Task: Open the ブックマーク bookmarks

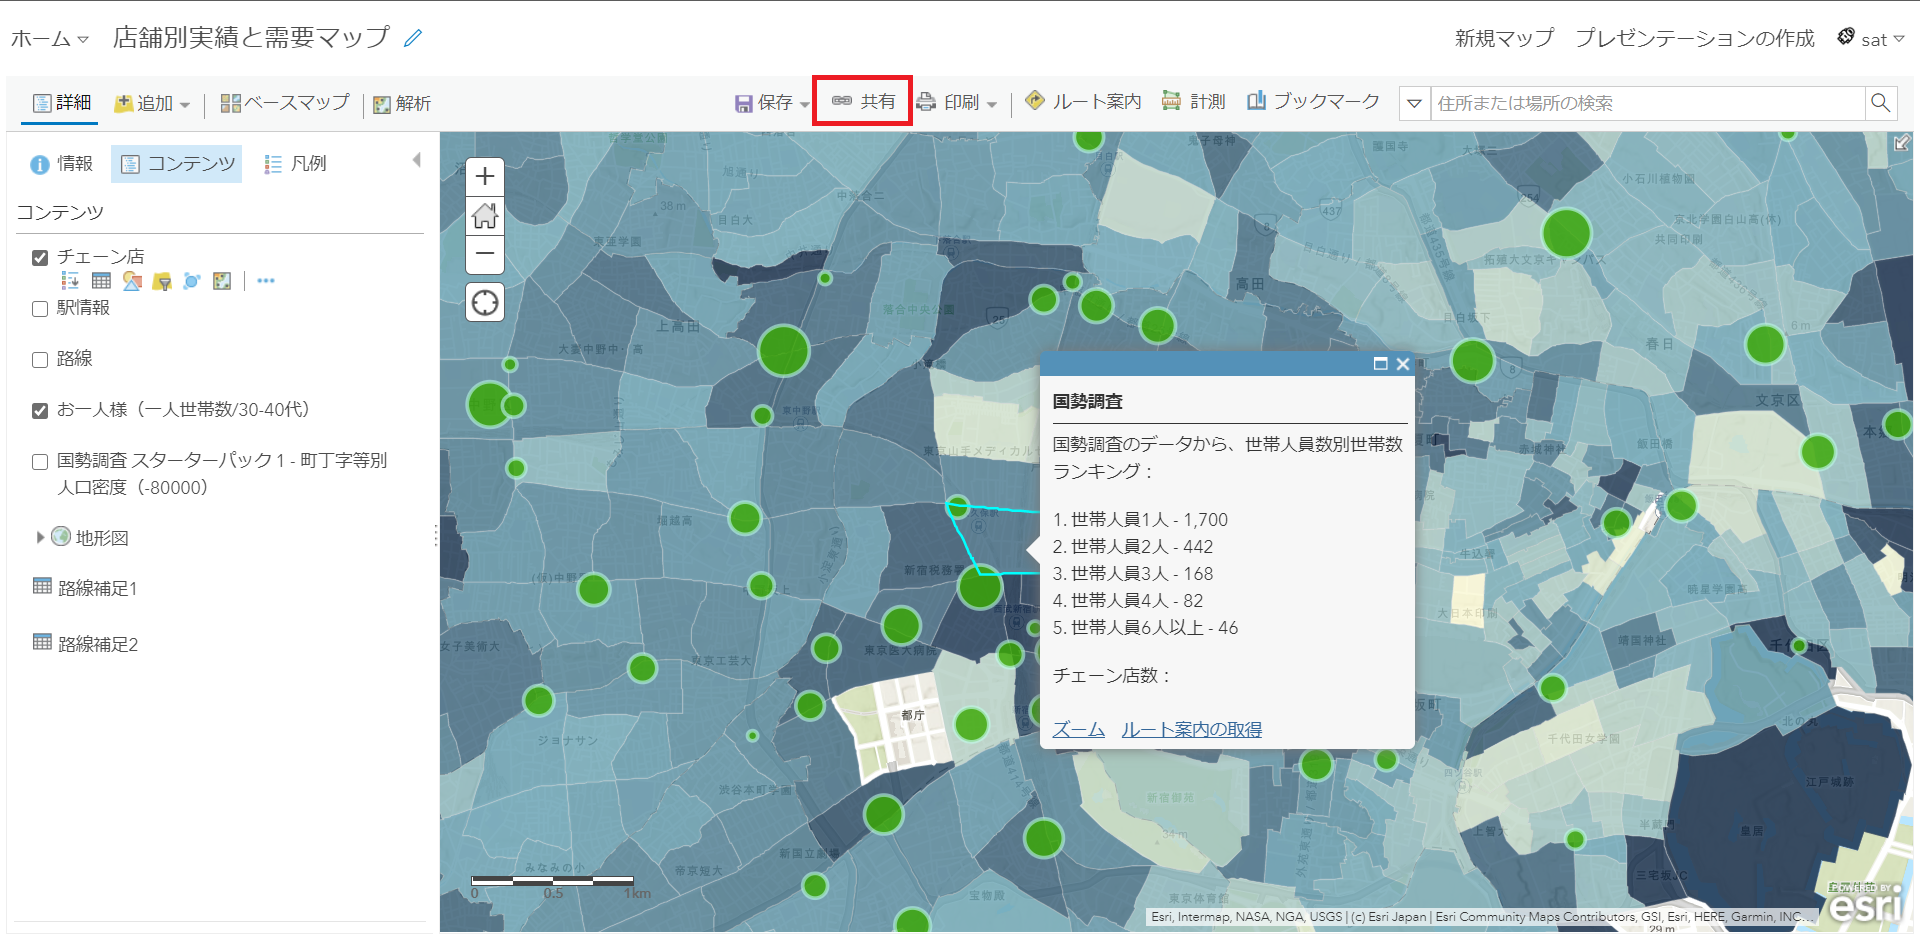Action: click(1313, 101)
